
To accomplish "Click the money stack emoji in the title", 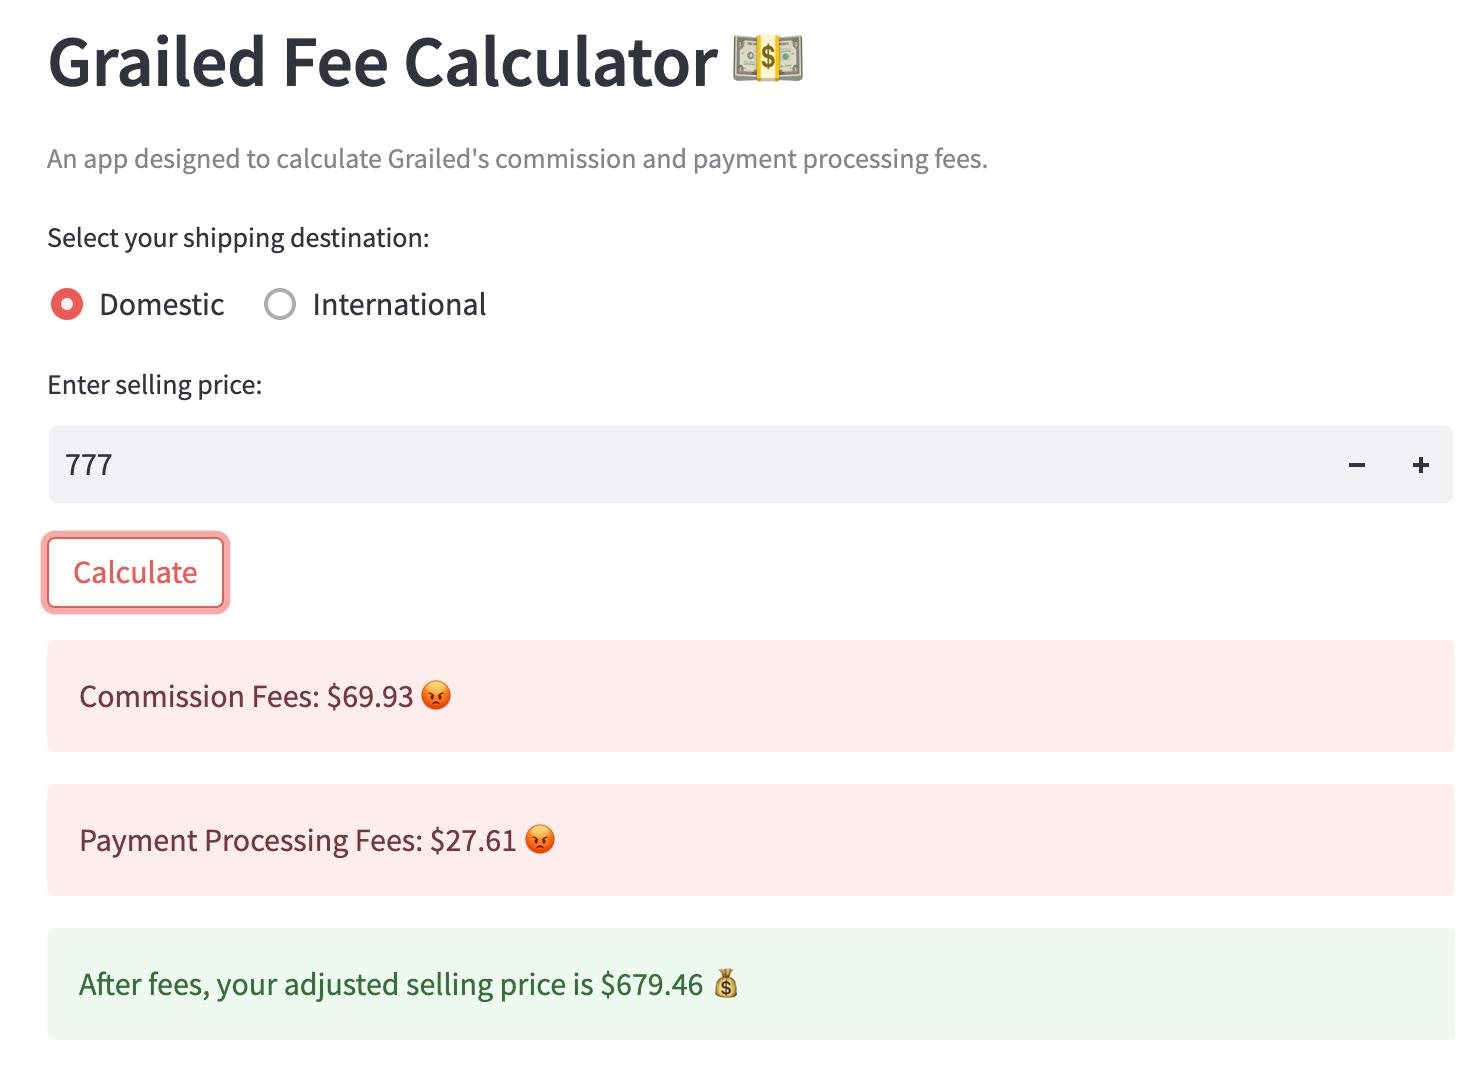I will pos(767,61).
